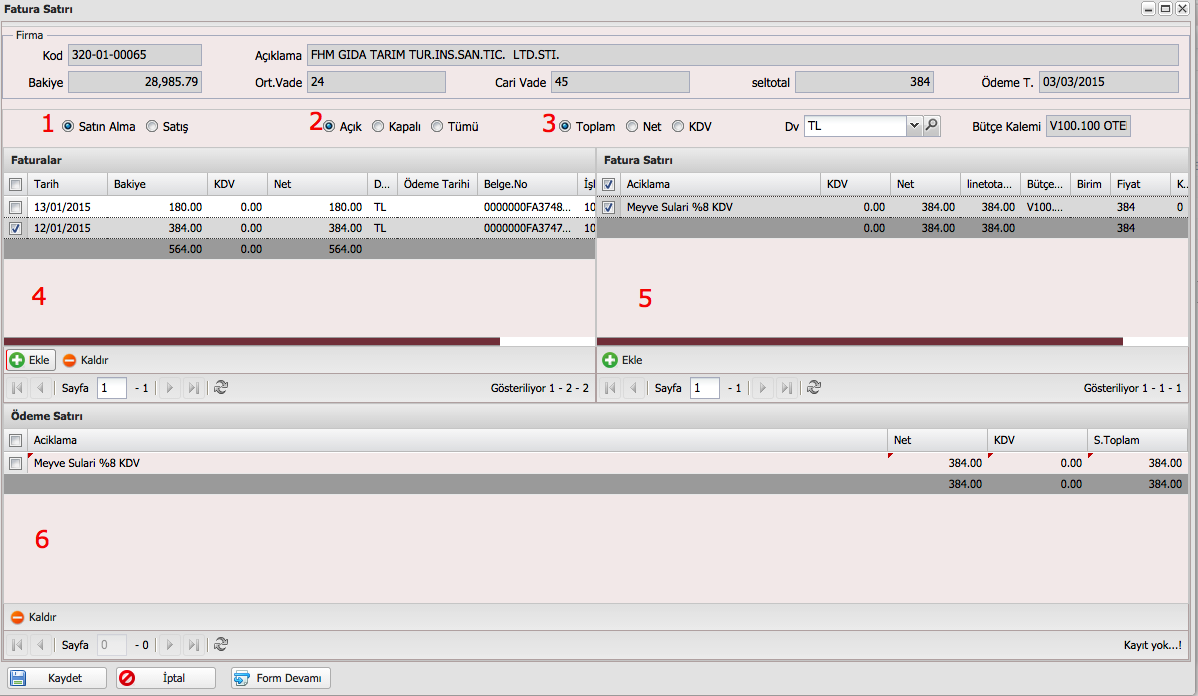This screenshot has width=1198, height=696.
Task: Sort Faturalar by Bakiye column
Action: pos(157,184)
